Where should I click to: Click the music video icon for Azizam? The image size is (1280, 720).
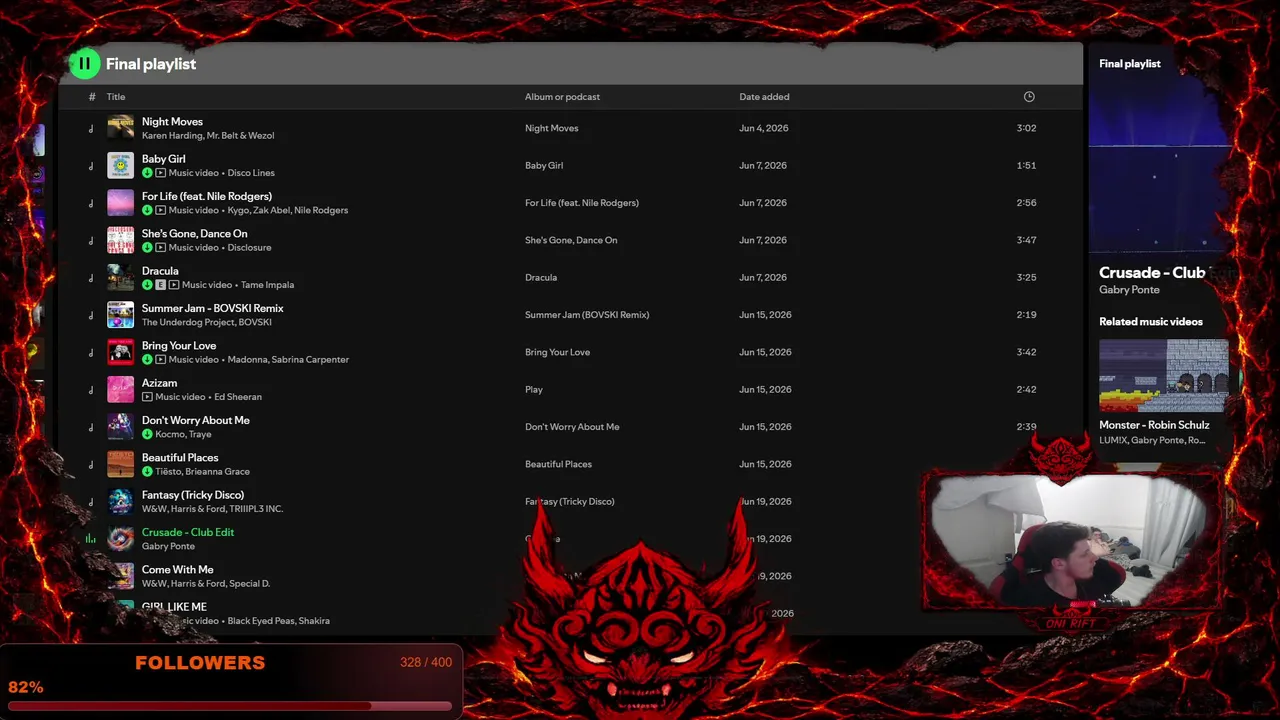(x=147, y=397)
